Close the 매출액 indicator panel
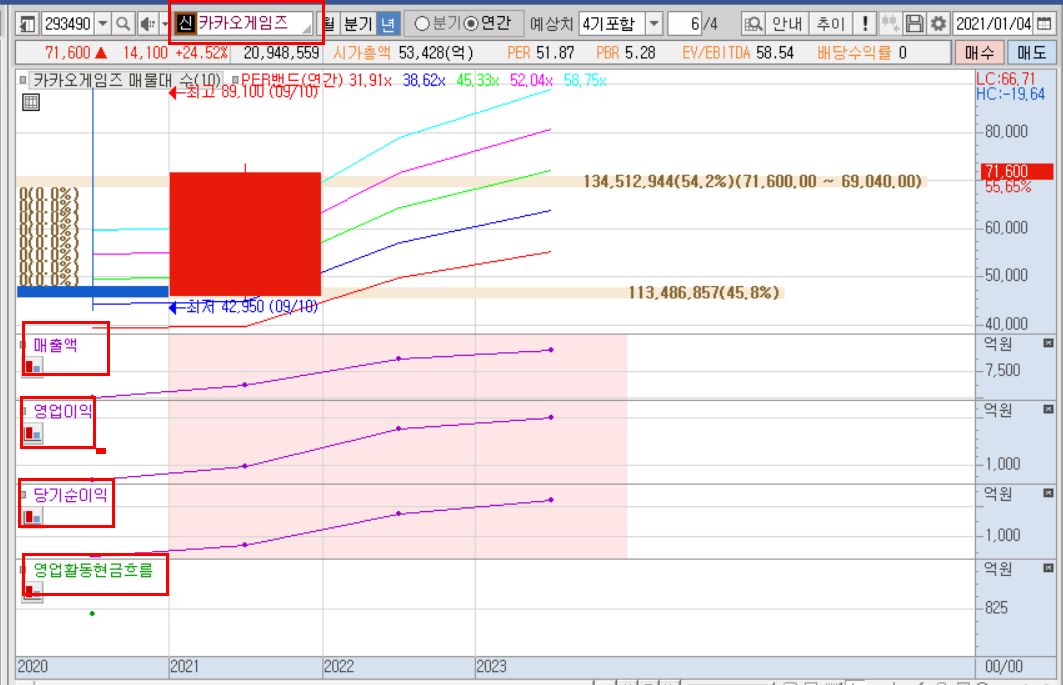This screenshot has height=685, width=1063. click(1048, 344)
